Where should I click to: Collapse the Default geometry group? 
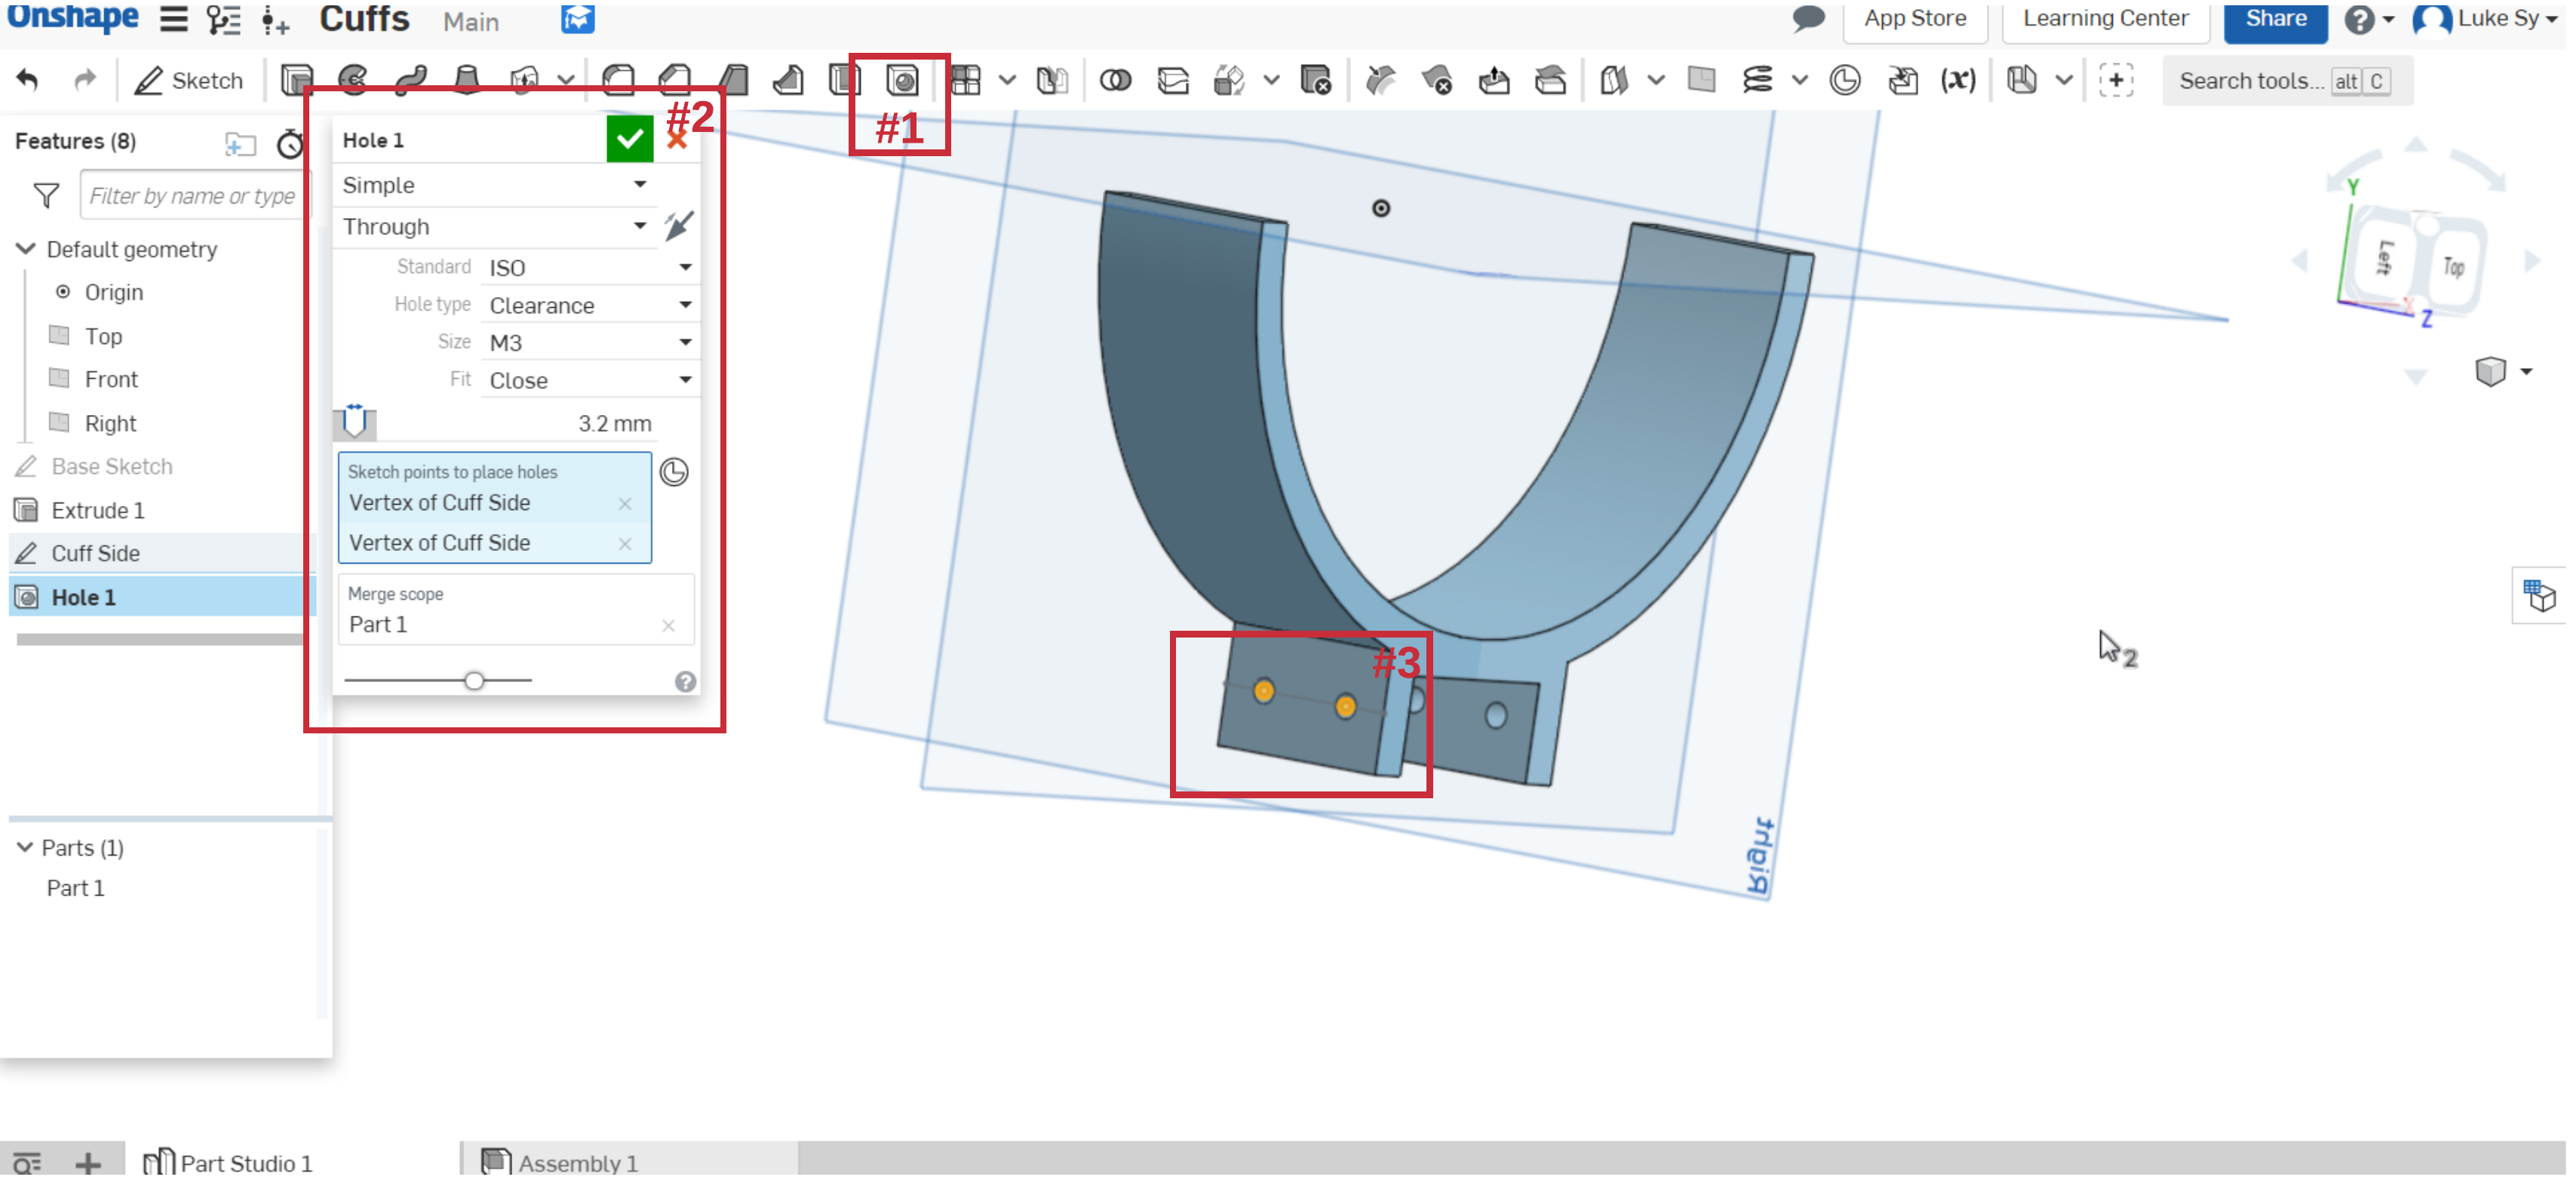tap(26, 249)
